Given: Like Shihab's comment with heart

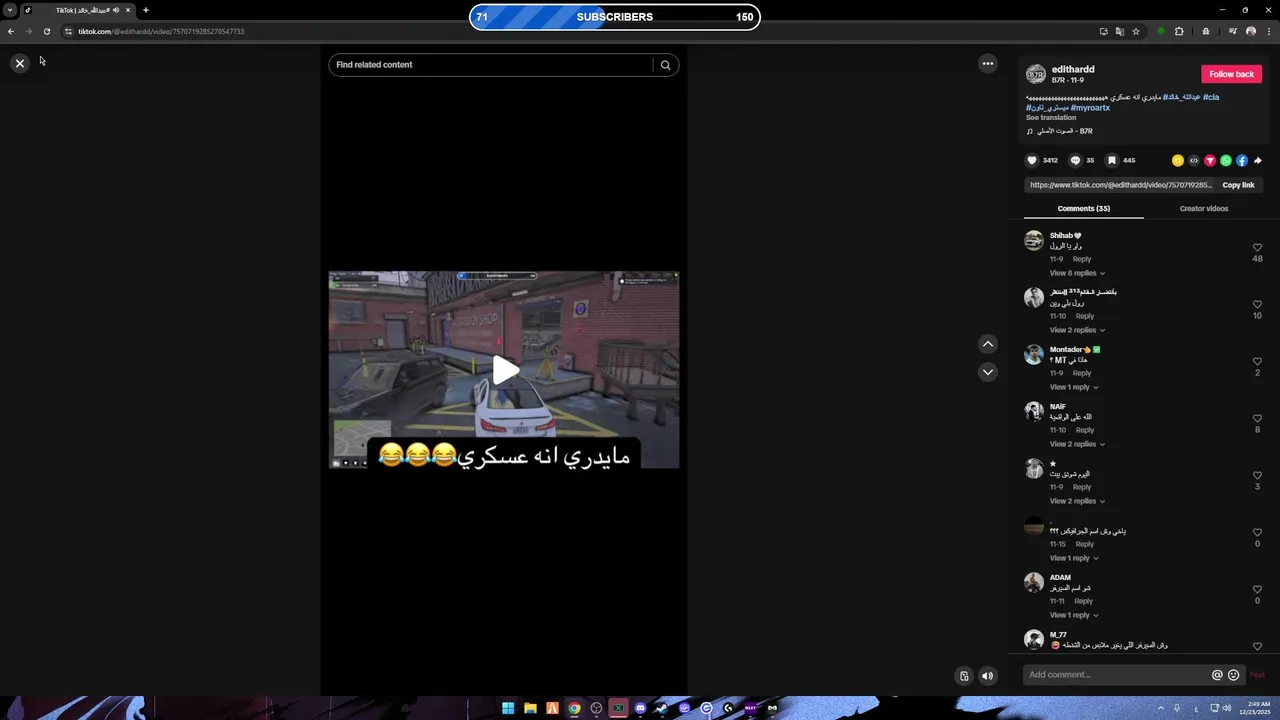Looking at the screenshot, I should pos(1257,247).
